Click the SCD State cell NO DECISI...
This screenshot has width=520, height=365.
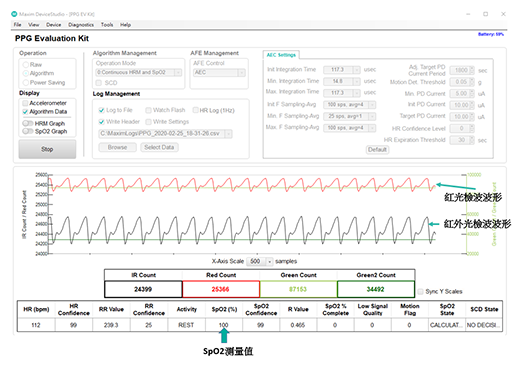coord(484,325)
